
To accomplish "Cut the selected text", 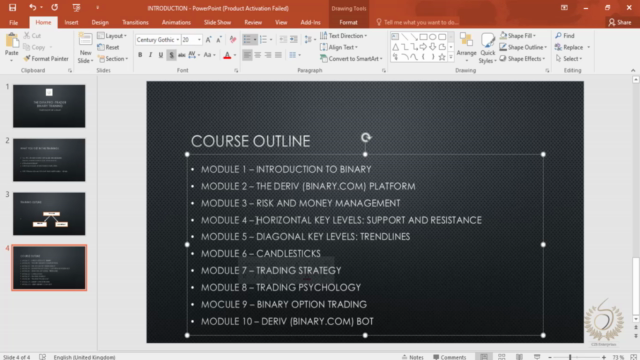I will [32, 36].
